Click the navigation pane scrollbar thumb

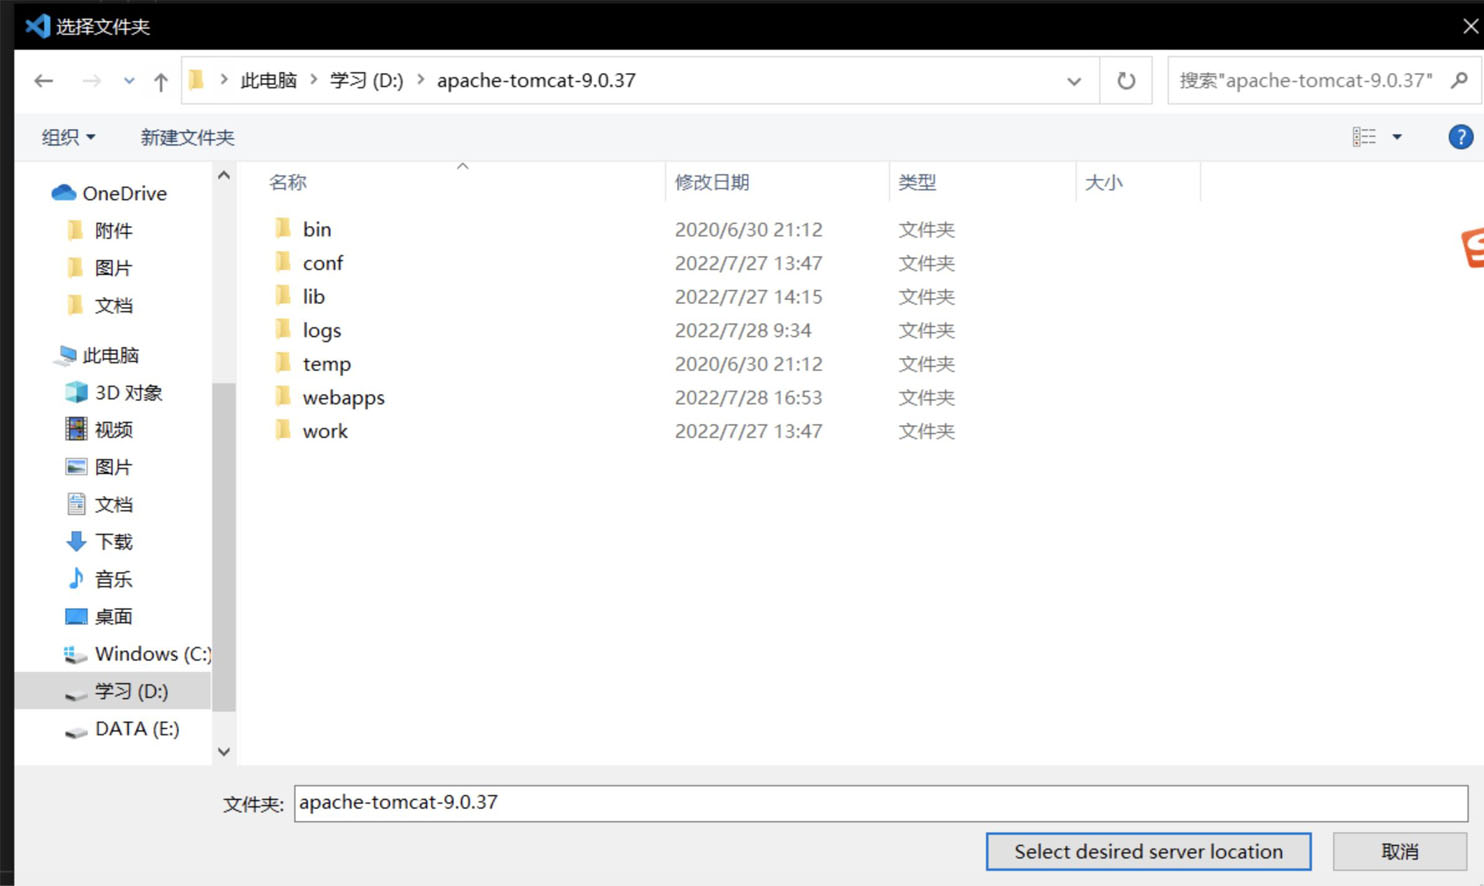tap(224, 546)
